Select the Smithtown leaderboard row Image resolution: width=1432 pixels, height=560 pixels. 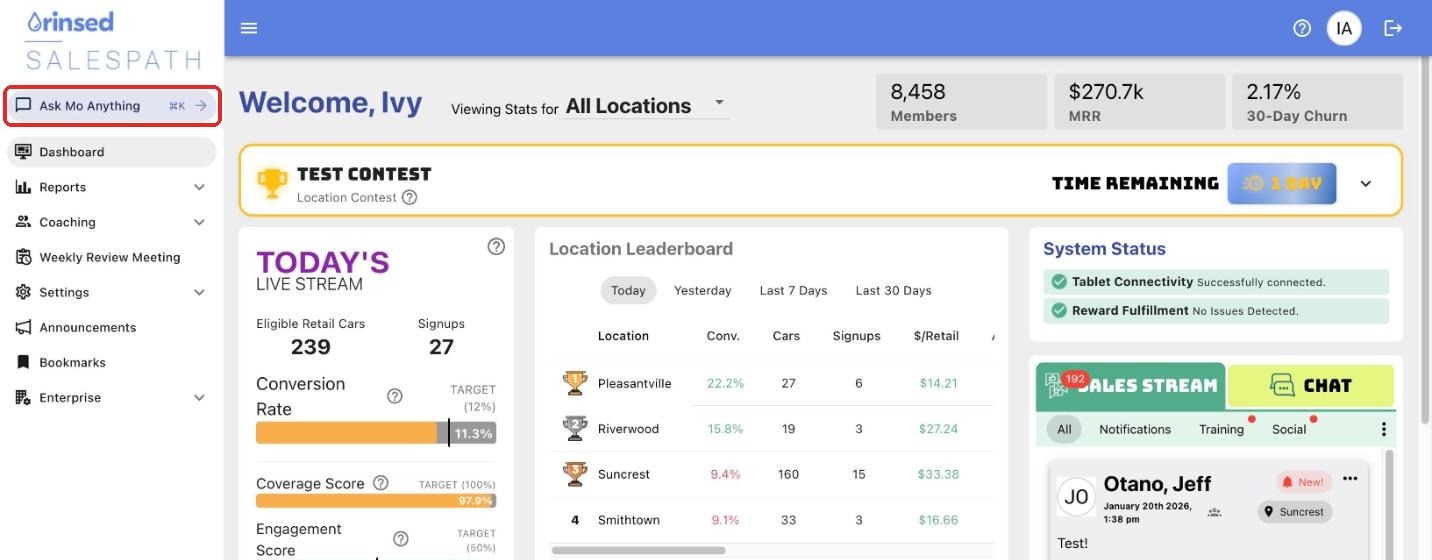coord(772,520)
